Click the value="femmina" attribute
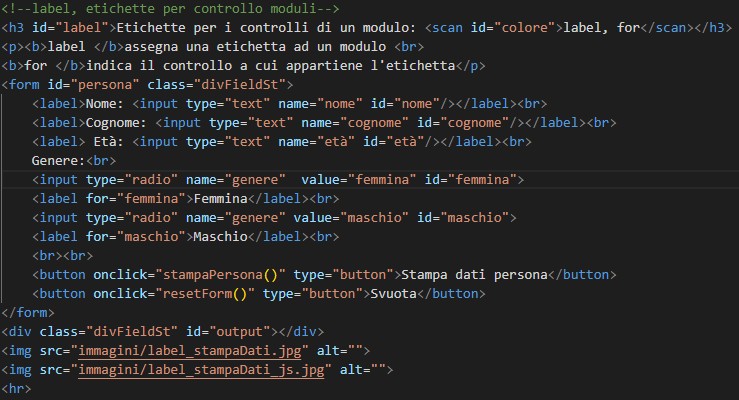739x400 pixels. [x=372, y=179]
